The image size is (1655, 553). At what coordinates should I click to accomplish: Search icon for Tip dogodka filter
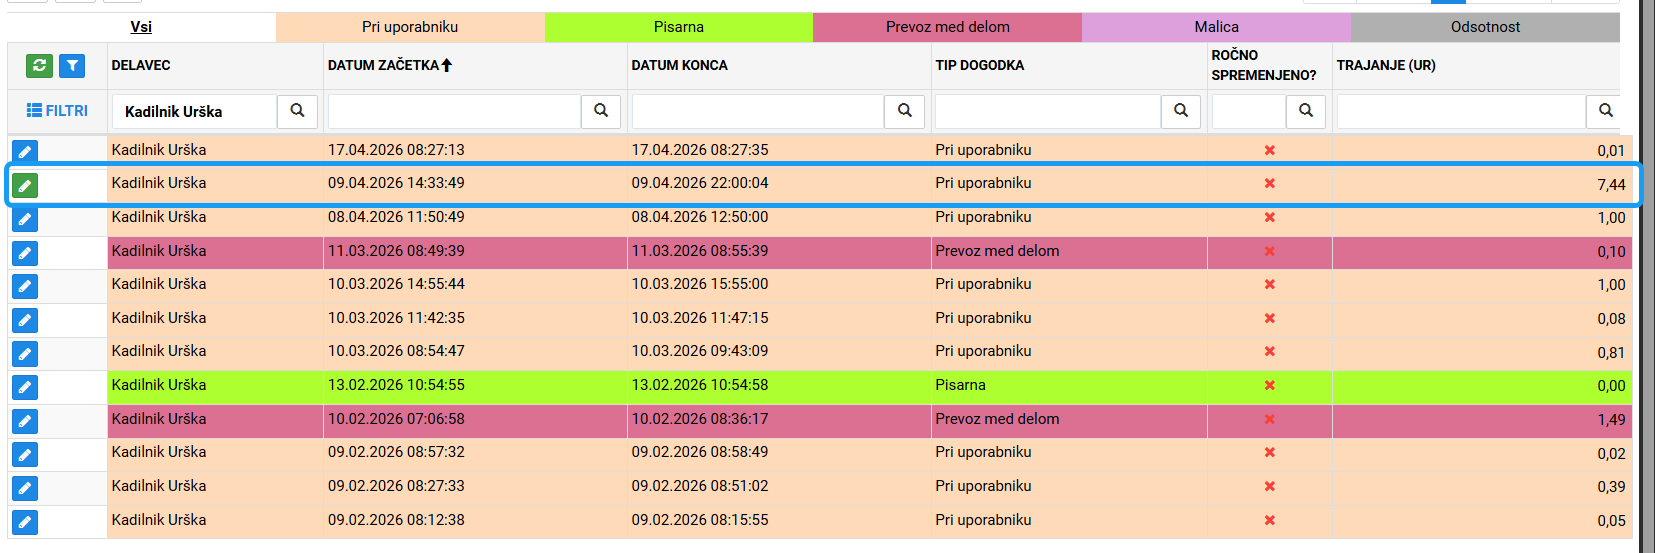(x=1181, y=111)
